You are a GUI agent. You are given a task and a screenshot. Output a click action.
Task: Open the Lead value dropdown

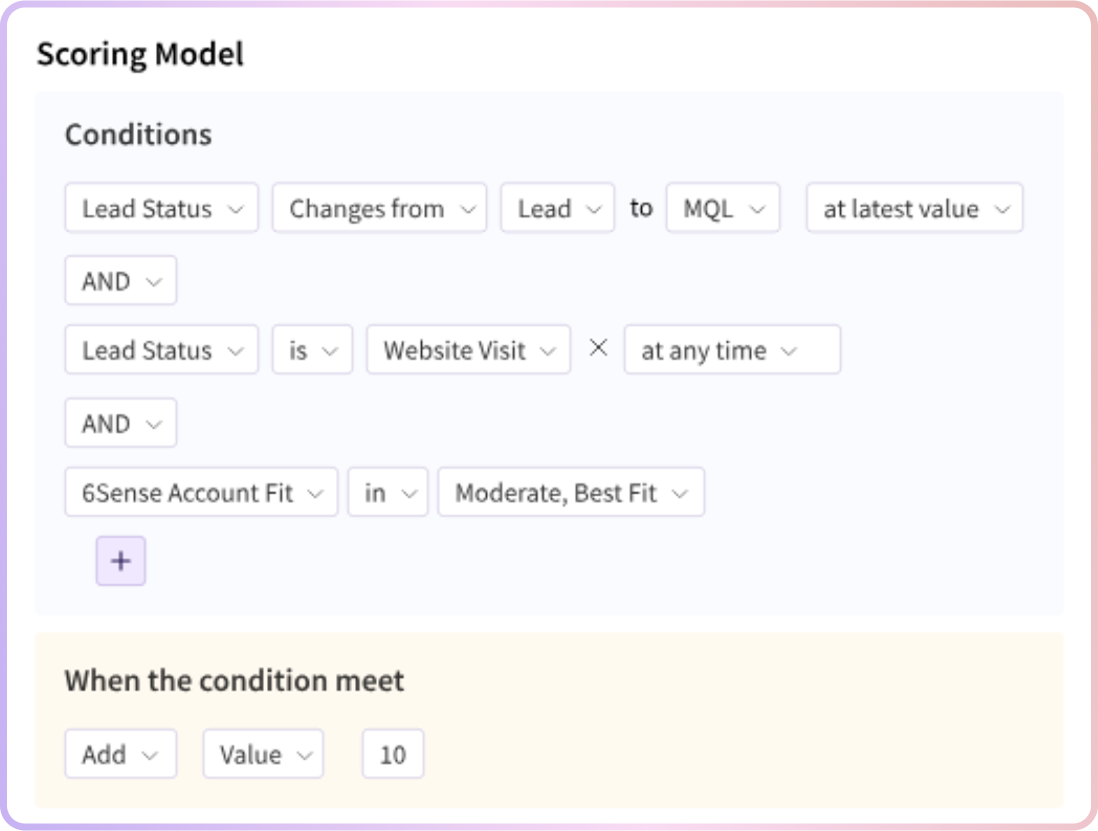[557, 208]
